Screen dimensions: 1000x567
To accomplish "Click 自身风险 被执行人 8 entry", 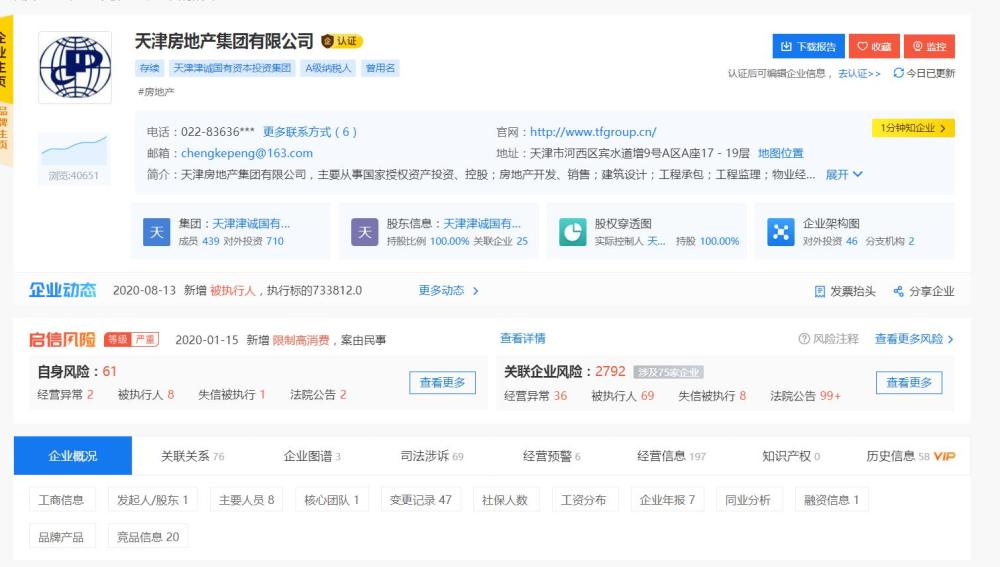I will (145, 395).
